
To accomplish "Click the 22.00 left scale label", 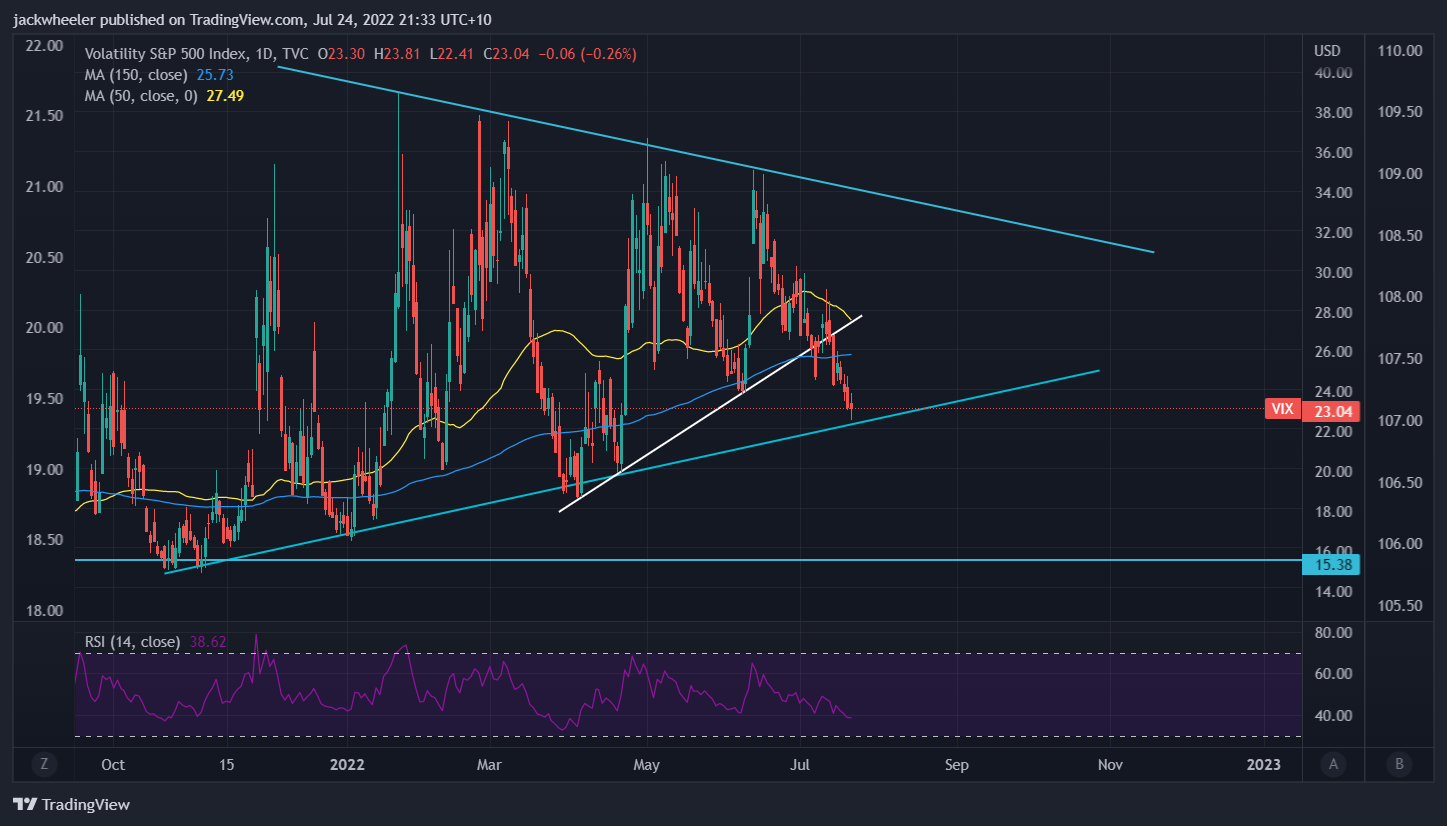I will pos(42,45).
